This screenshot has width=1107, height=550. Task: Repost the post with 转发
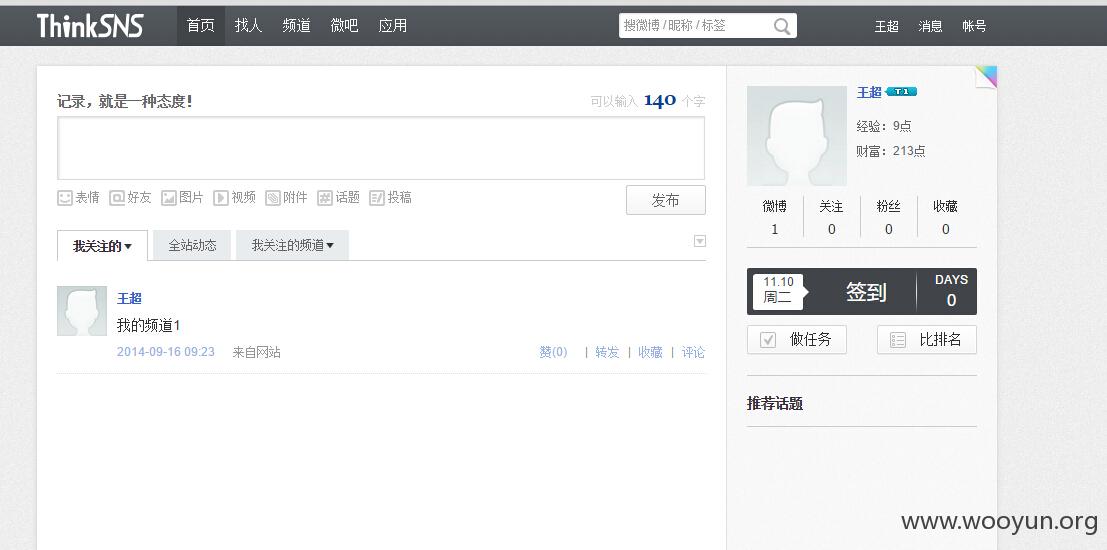pos(607,352)
